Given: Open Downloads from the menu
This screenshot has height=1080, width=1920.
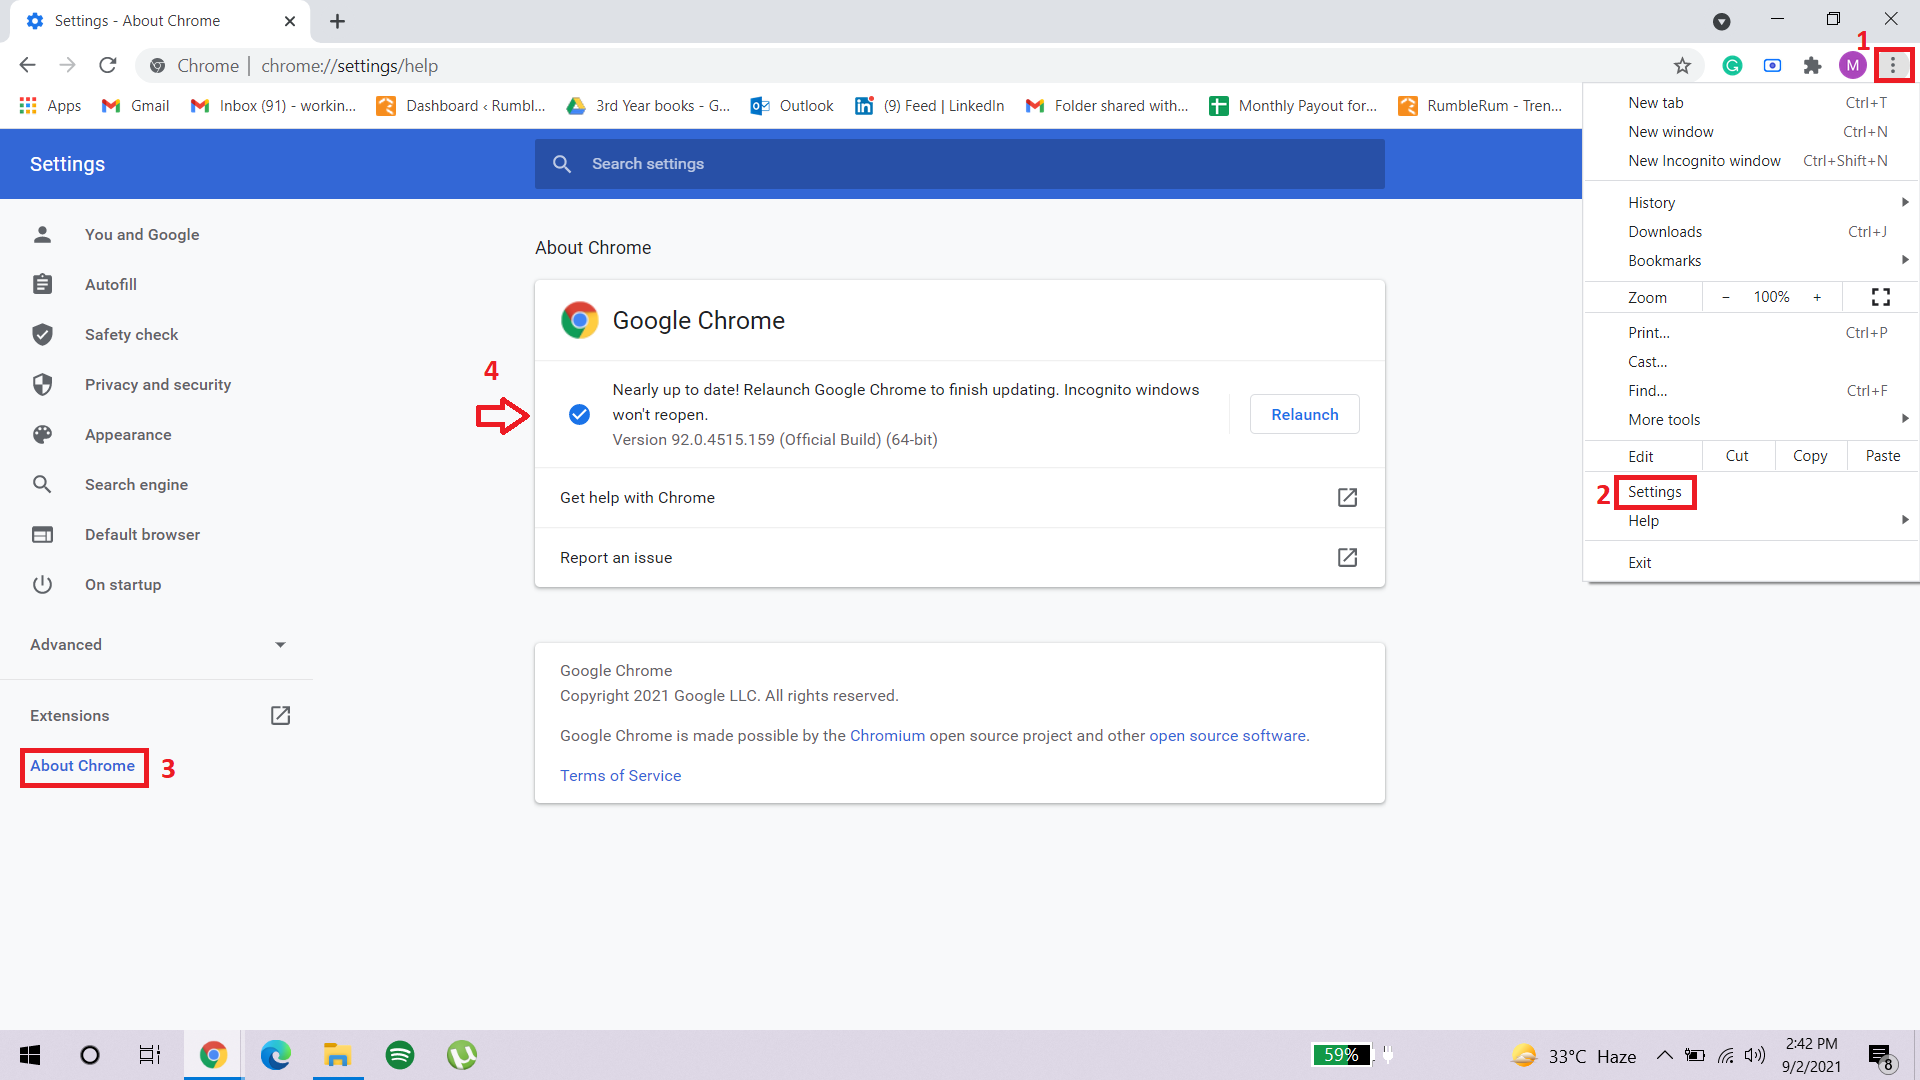Looking at the screenshot, I should (1751, 232).
